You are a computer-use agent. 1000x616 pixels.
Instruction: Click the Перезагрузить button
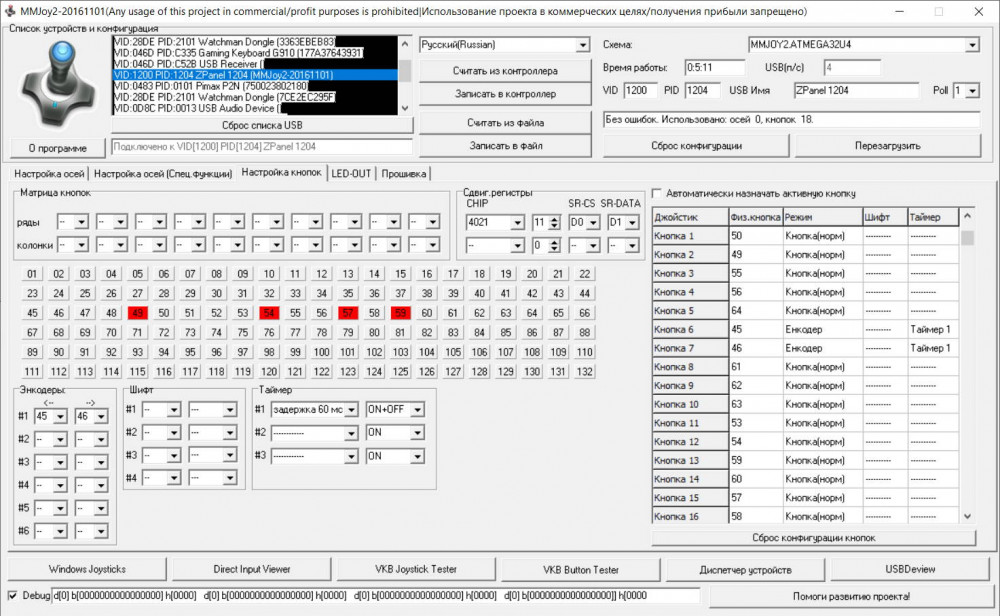click(x=887, y=145)
